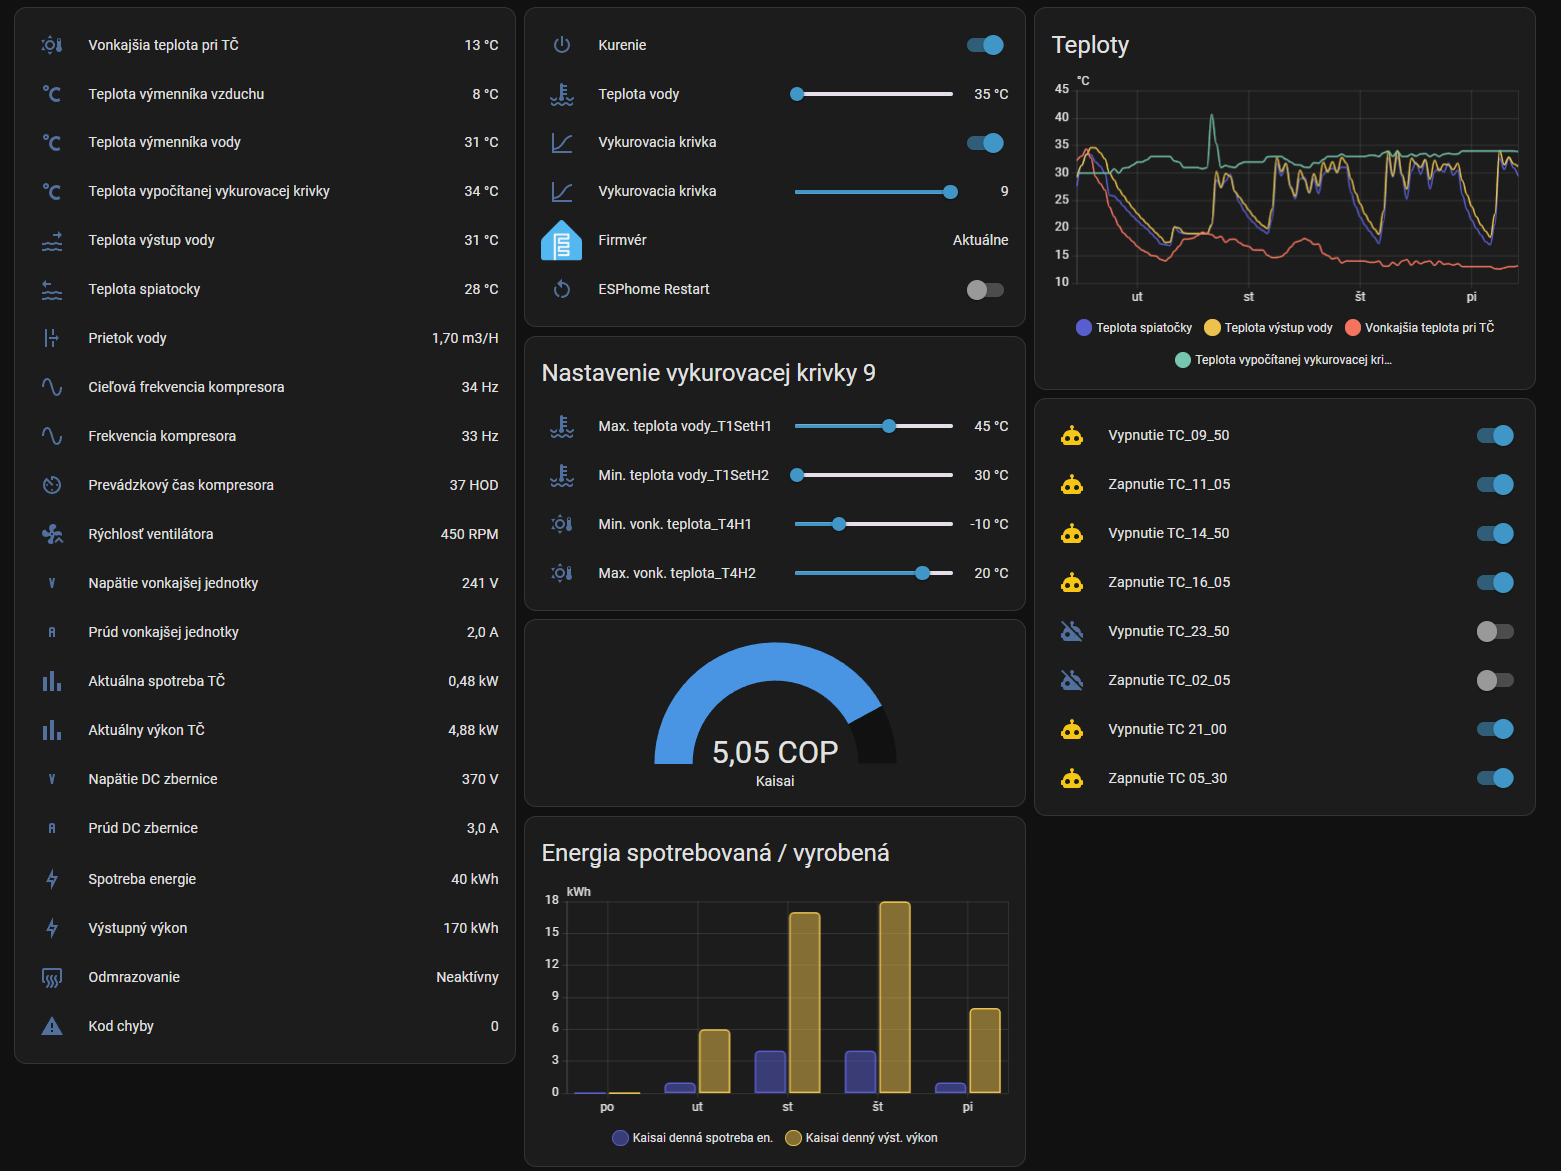Image resolution: width=1566 pixels, height=1171 pixels.
Task: Click the warning triangle icon for Kod chyby
Action: [52, 1026]
